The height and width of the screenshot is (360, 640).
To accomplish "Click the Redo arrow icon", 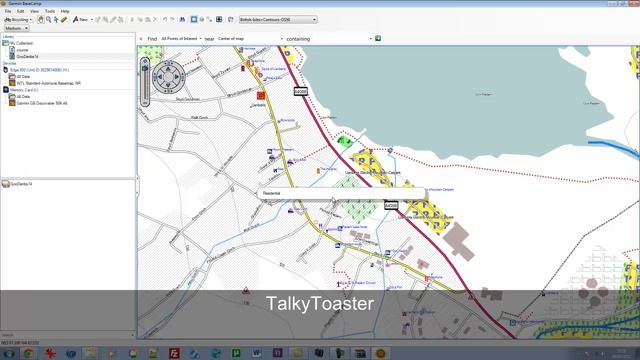I will (173, 20).
